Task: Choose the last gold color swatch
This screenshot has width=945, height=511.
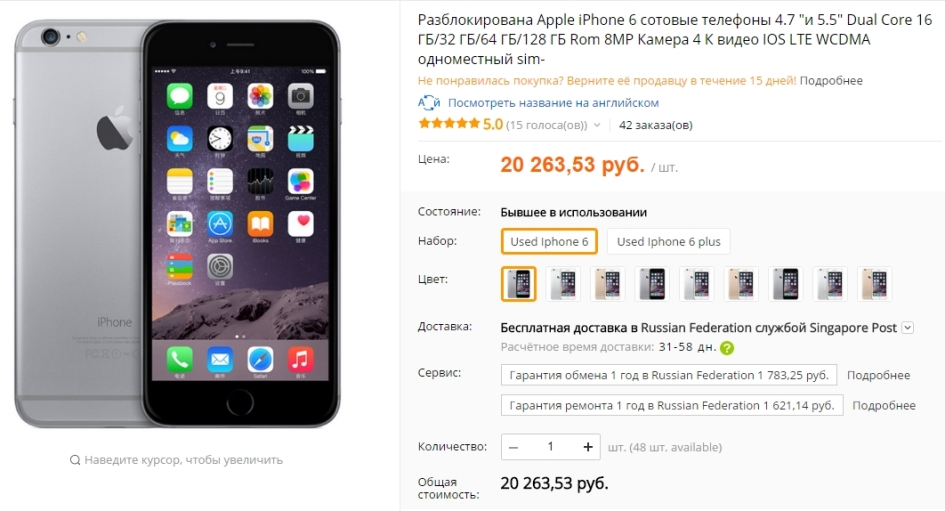Action: 875,284
